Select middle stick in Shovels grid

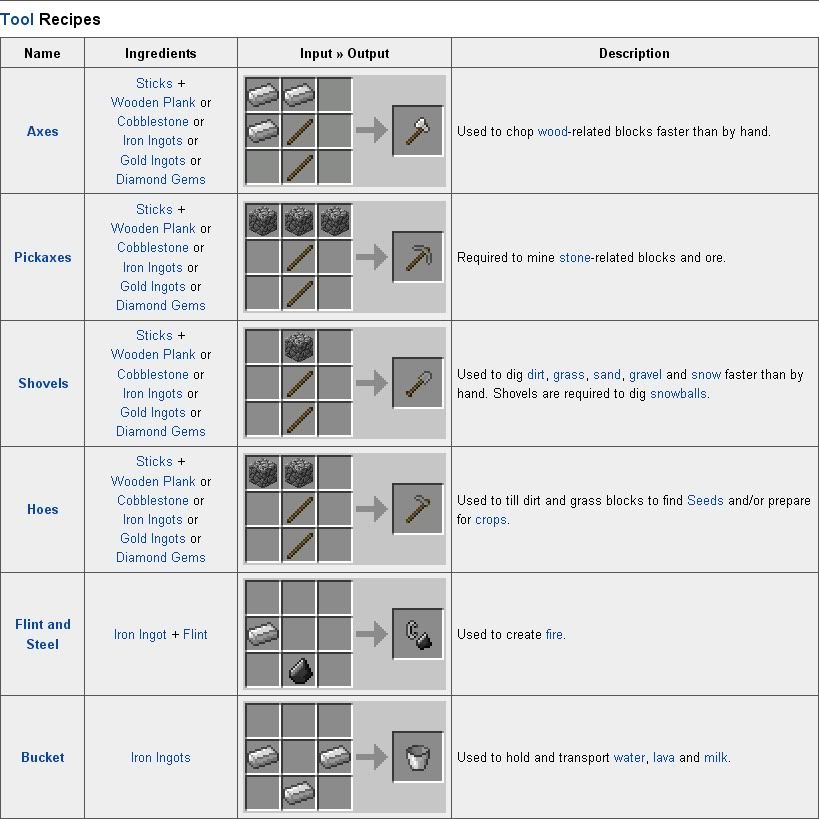point(299,383)
